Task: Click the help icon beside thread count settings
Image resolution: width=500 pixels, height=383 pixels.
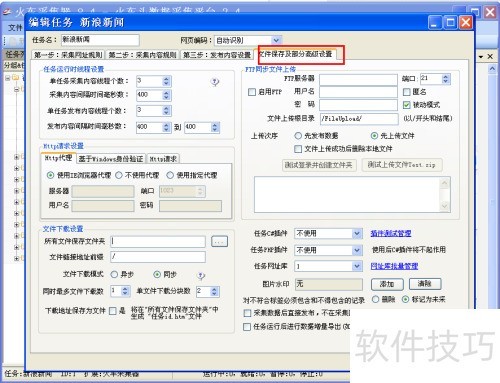Action: click(215, 82)
